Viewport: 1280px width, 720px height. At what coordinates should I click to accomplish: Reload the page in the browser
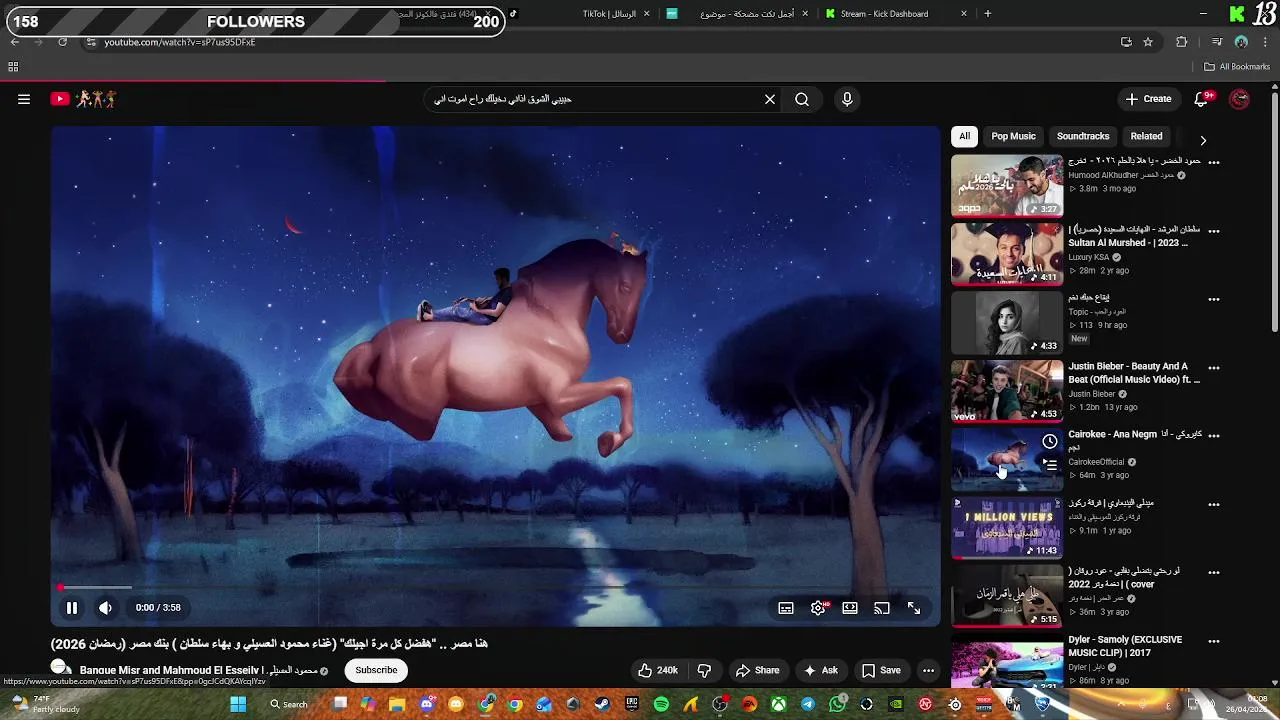coord(62,42)
